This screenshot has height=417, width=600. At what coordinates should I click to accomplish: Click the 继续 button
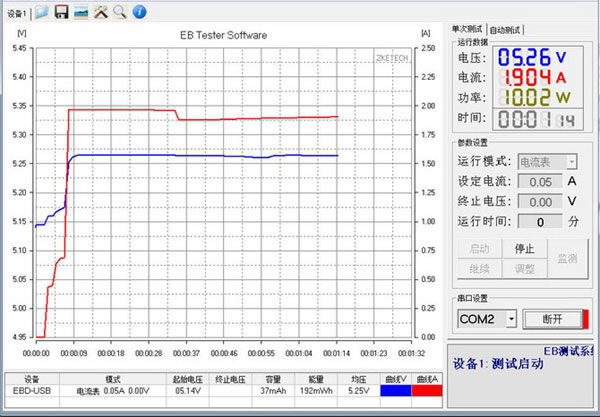pyautogui.click(x=479, y=269)
